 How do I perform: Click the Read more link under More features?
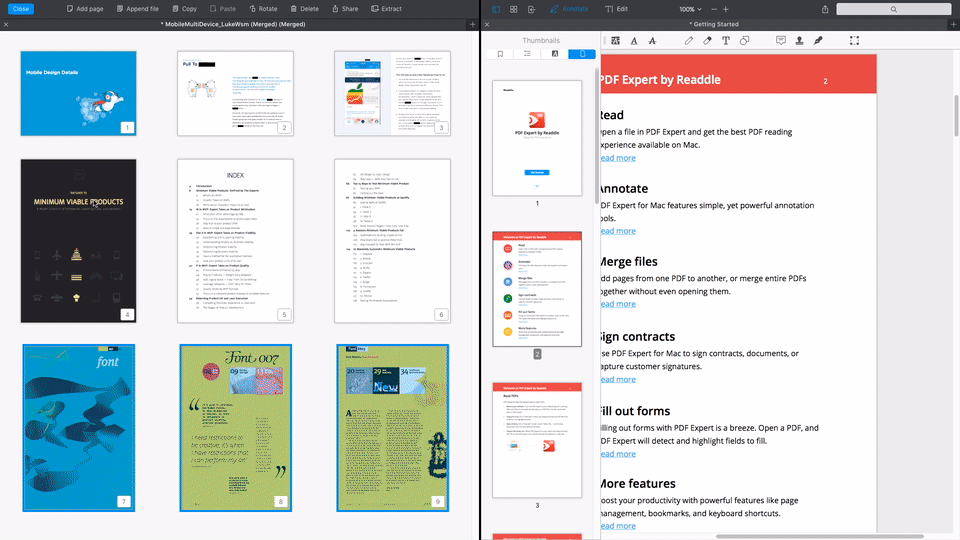click(618, 526)
